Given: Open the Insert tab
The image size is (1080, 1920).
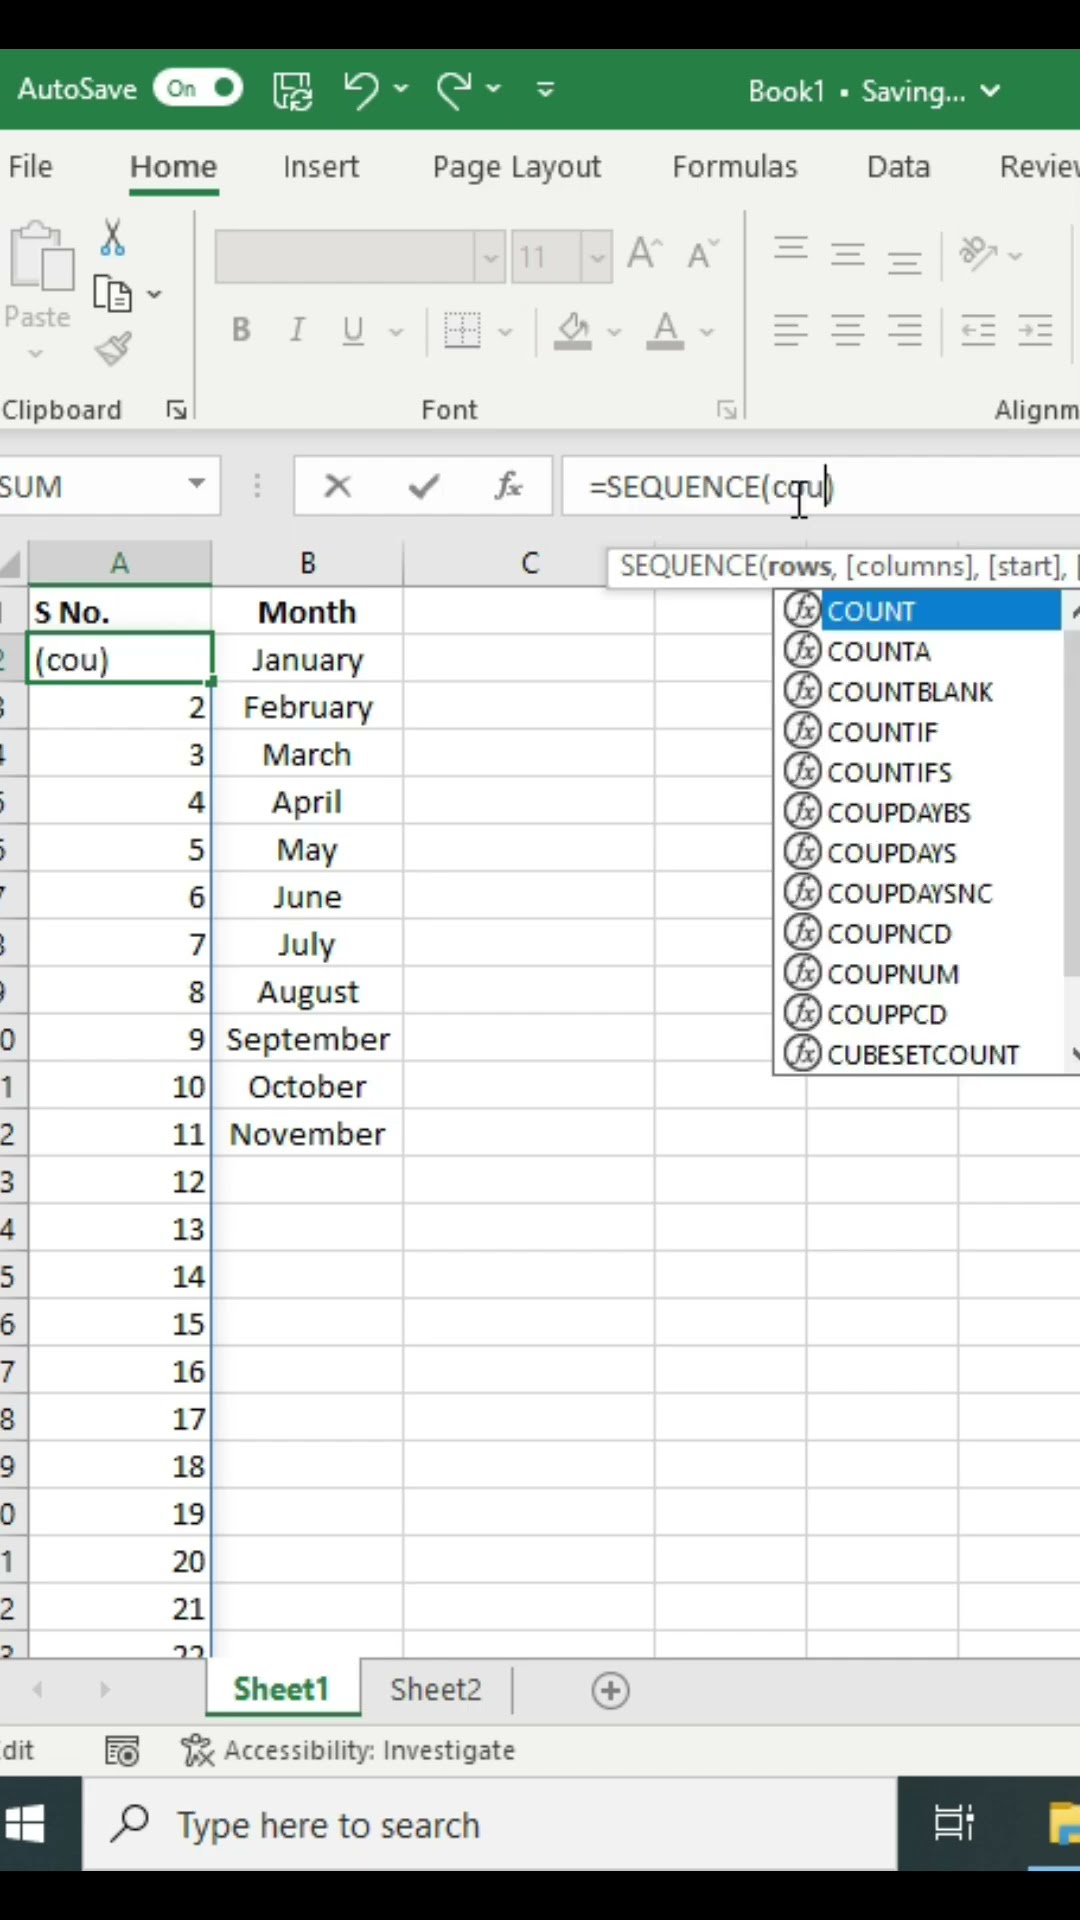Looking at the screenshot, I should 320,166.
